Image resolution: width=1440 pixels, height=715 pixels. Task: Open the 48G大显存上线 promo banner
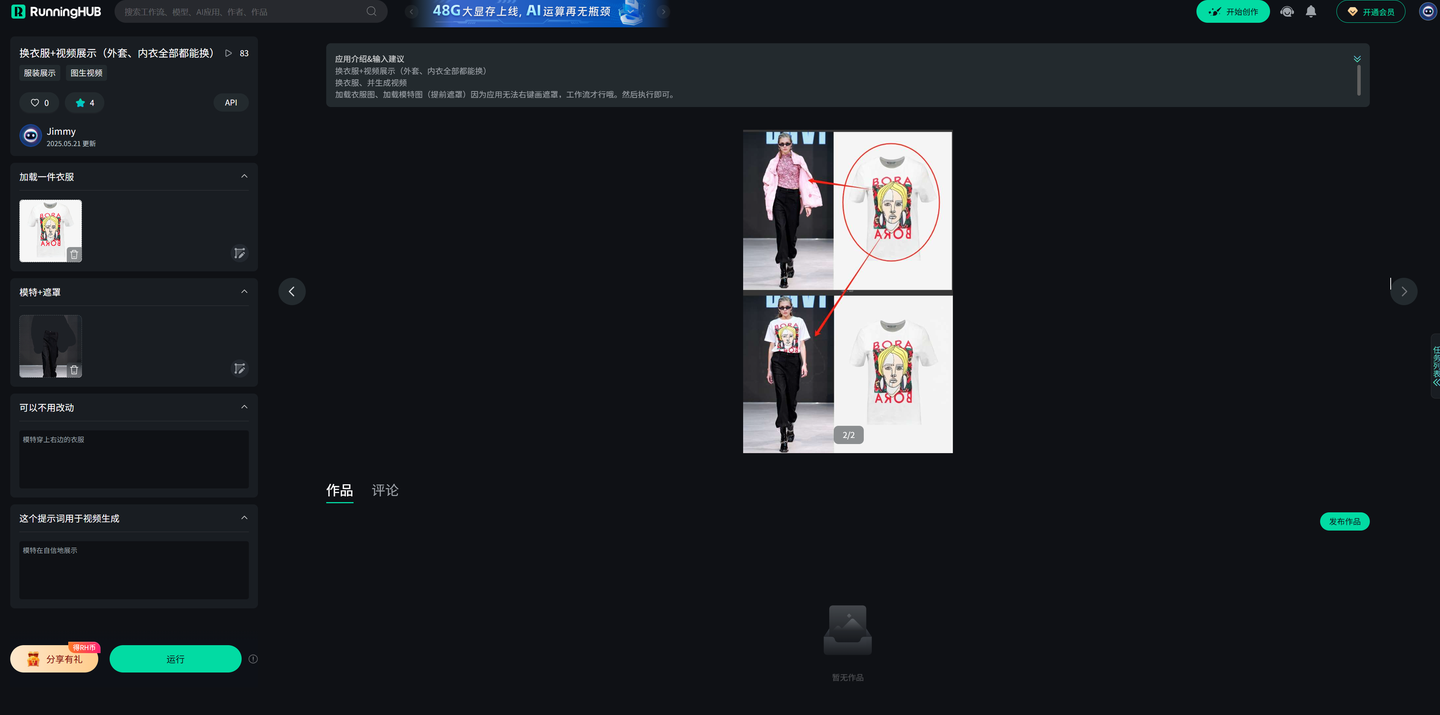(537, 12)
